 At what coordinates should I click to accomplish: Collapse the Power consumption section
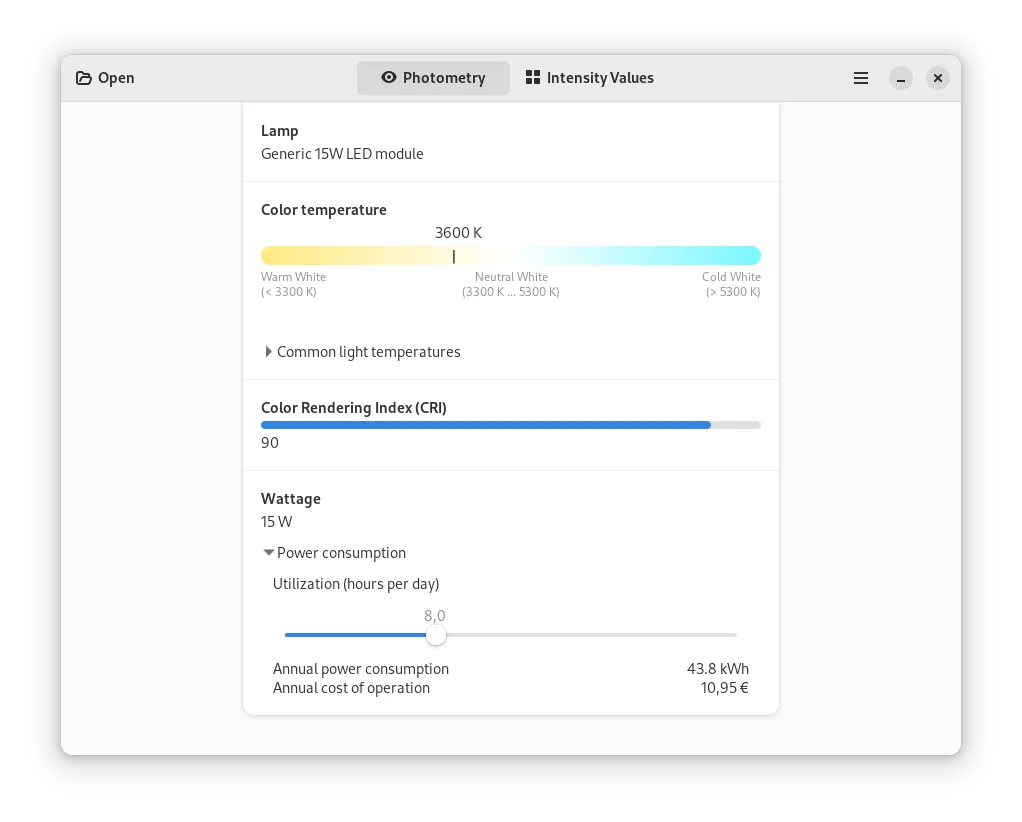(x=269, y=553)
